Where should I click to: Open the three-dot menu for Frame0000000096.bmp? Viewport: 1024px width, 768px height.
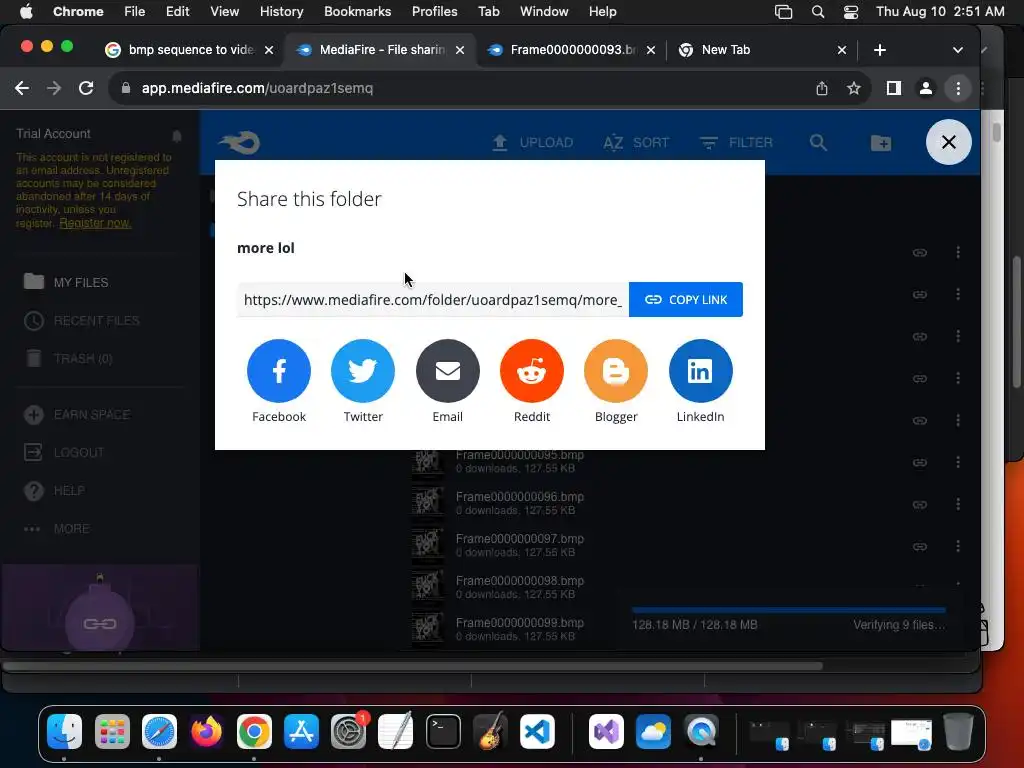click(957, 504)
